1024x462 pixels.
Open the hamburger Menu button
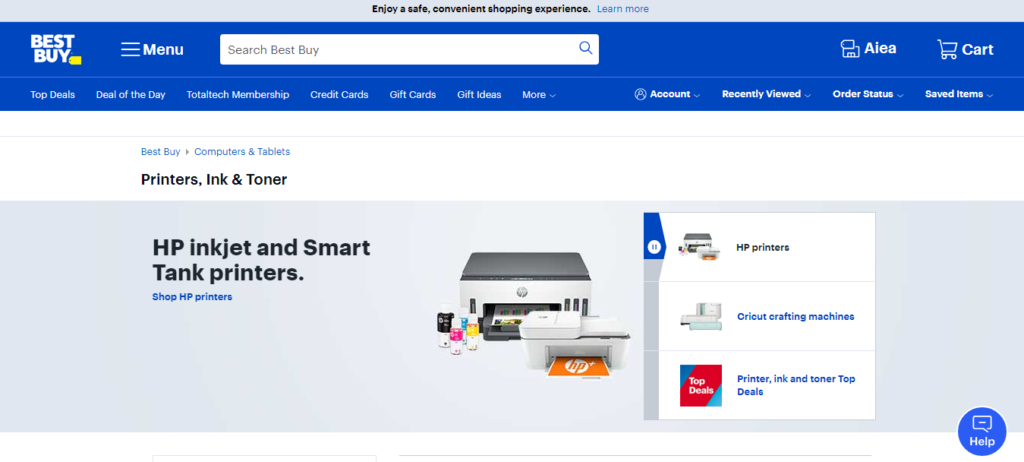point(152,50)
